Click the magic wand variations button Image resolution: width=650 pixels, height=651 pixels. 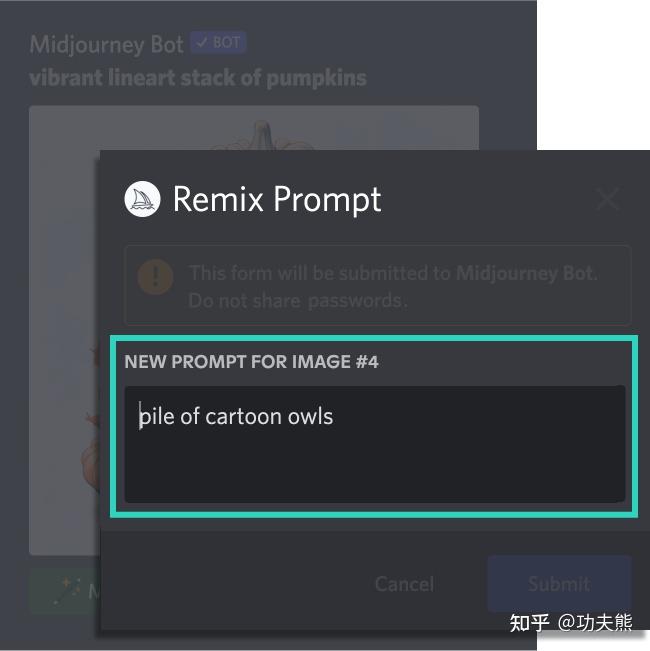(65, 590)
